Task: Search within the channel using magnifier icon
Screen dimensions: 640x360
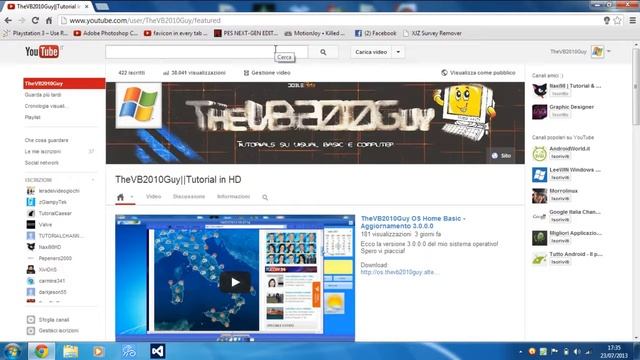Action: pyautogui.click(x=265, y=197)
